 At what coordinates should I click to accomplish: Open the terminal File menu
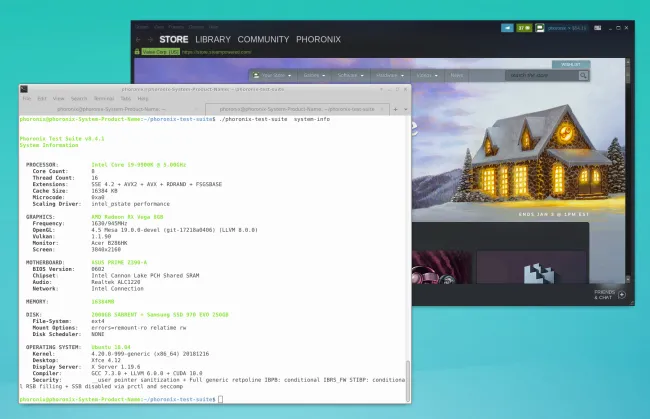coord(27,99)
